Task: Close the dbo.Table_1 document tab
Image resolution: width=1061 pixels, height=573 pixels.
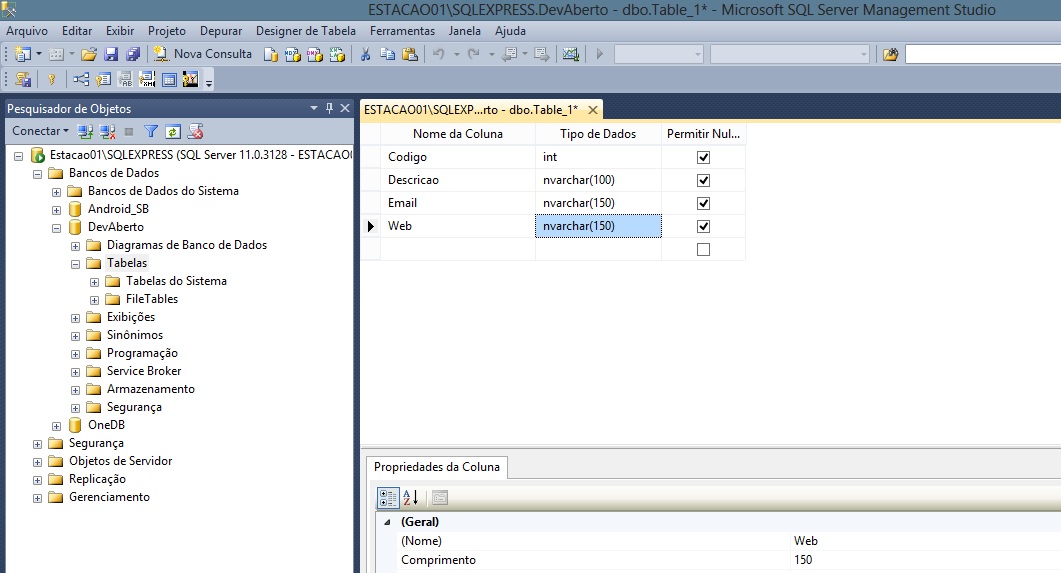Action: tap(592, 110)
